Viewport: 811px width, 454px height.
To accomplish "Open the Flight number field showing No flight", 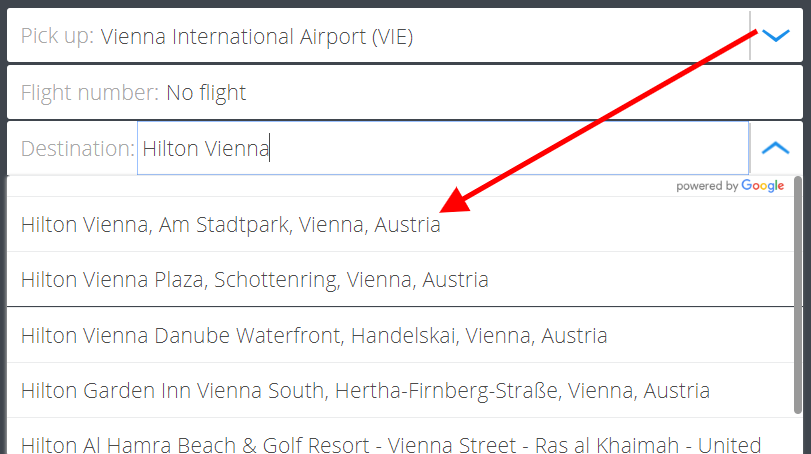I will coord(404,93).
